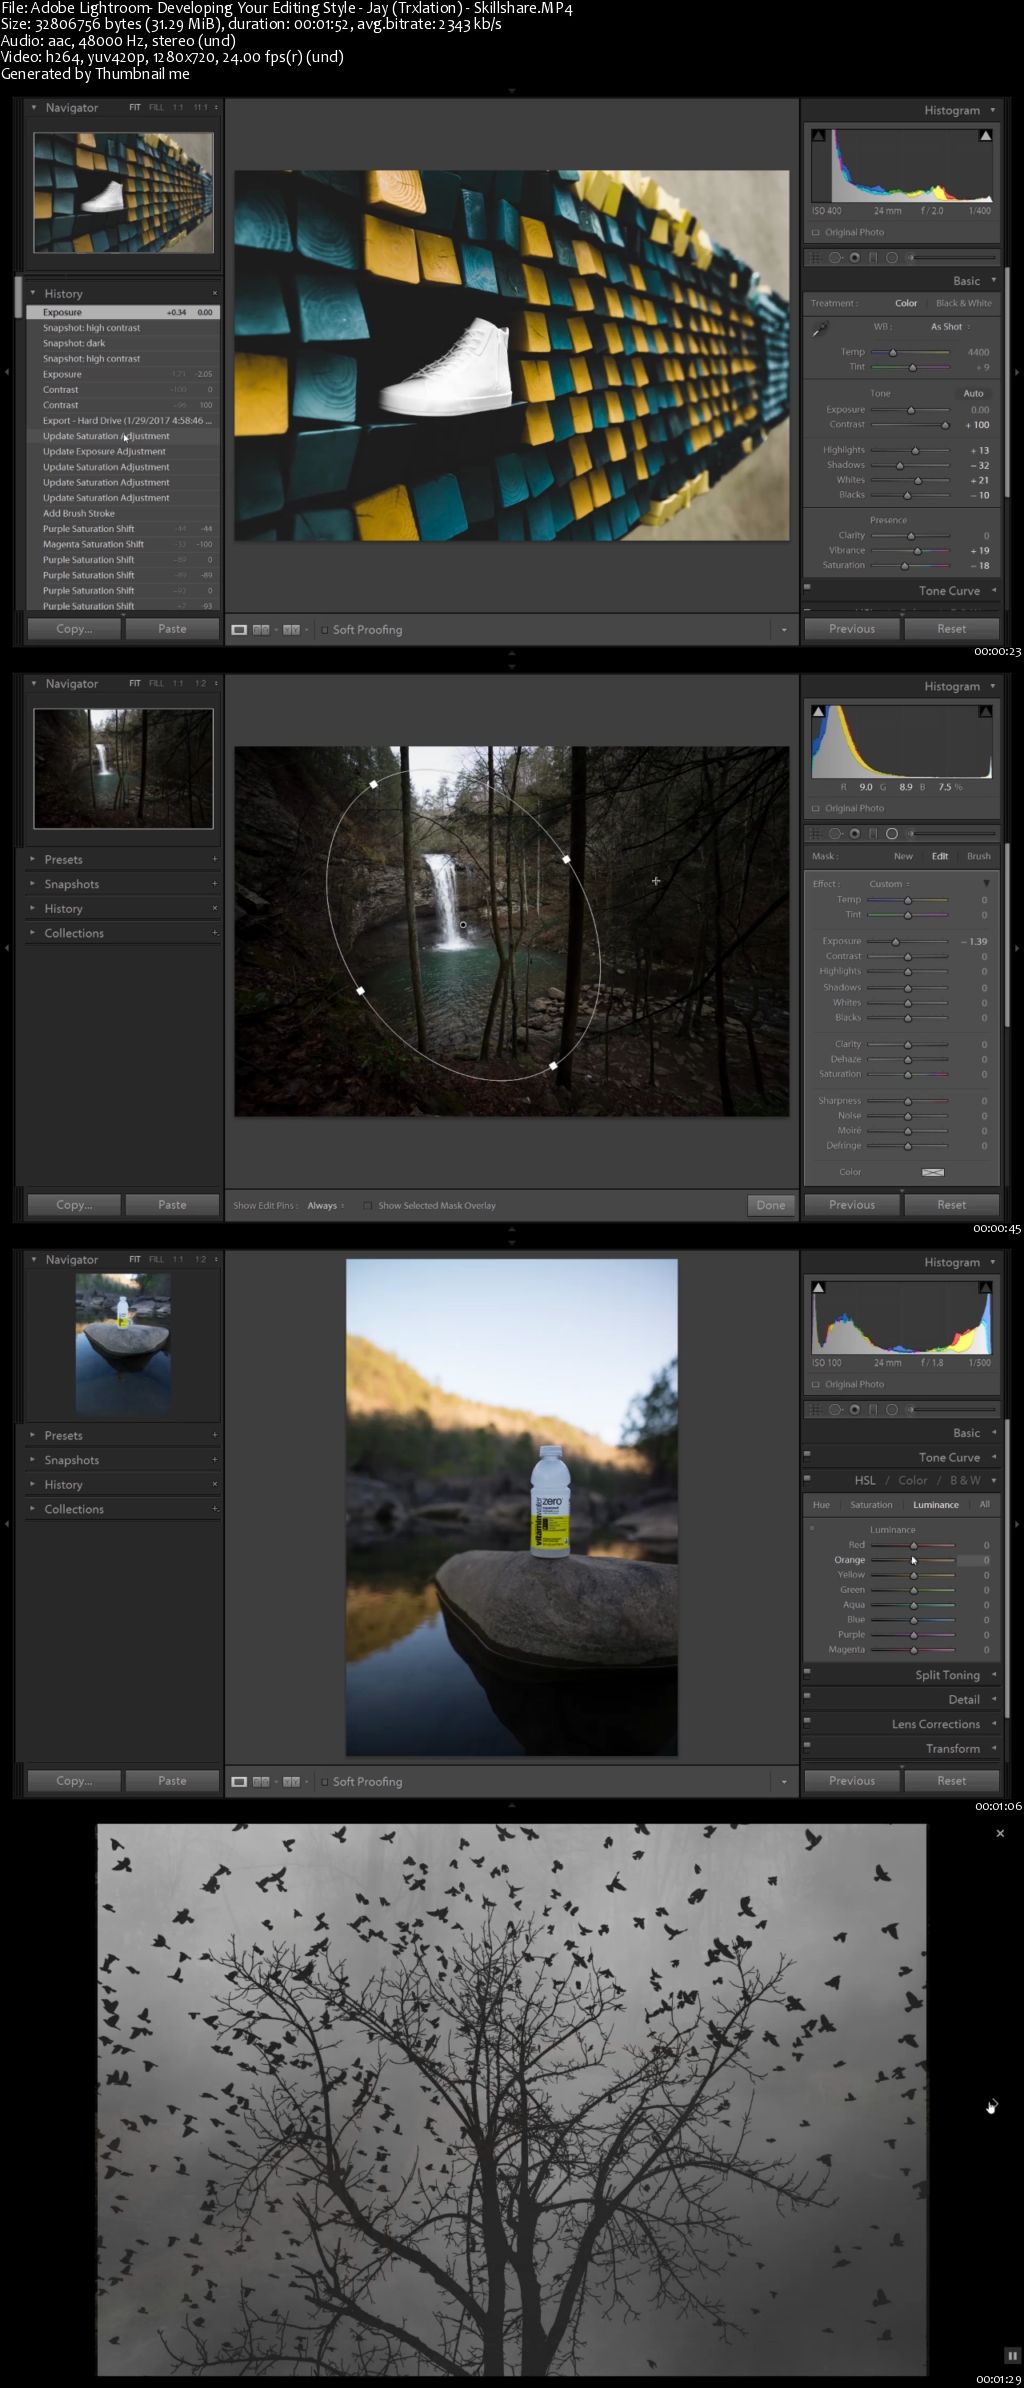Expand Lens Corrections panel

[994, 1724]
